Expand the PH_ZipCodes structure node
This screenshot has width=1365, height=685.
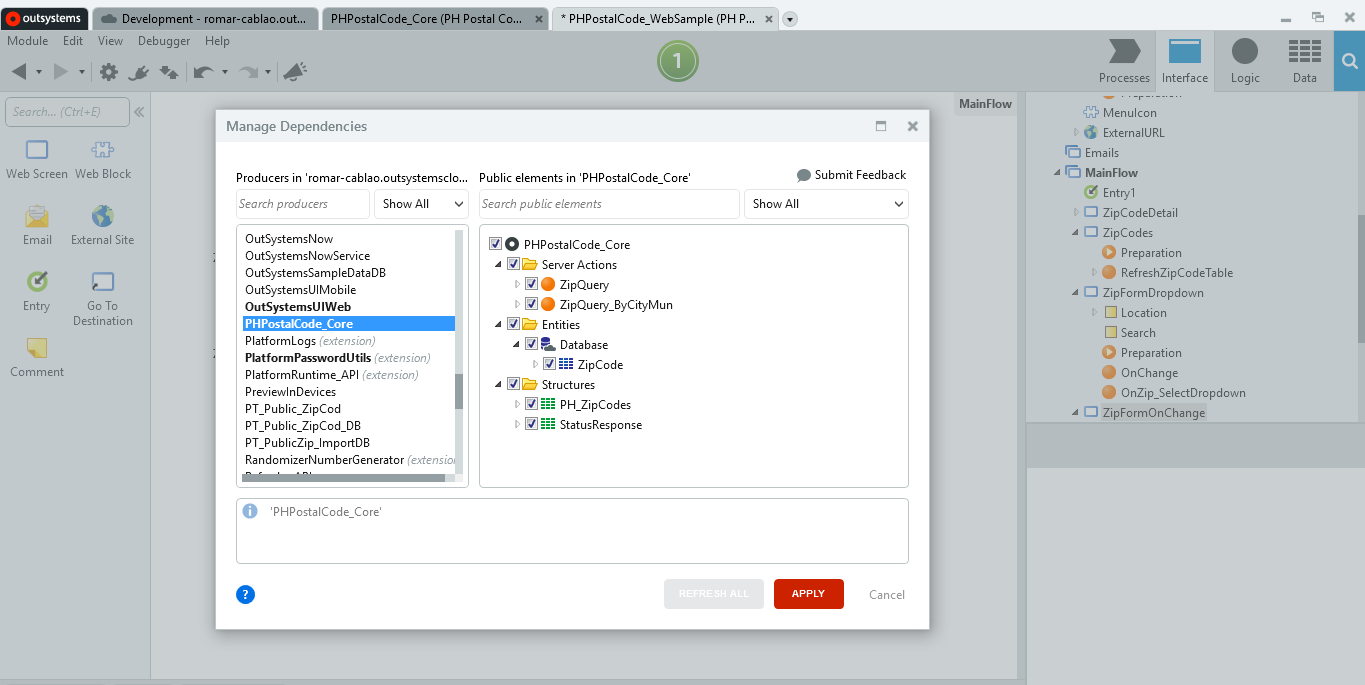(x=517, y=405)
